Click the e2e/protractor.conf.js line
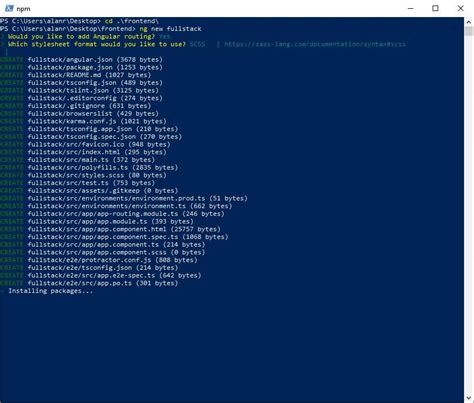The width and height of the screenshot is (474, 403). click(99, 260)
